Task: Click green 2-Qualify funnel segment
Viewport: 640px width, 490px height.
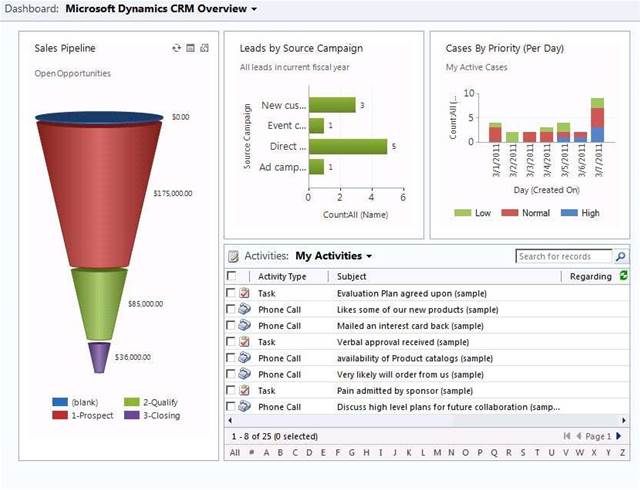Action: tap(99, 304)
